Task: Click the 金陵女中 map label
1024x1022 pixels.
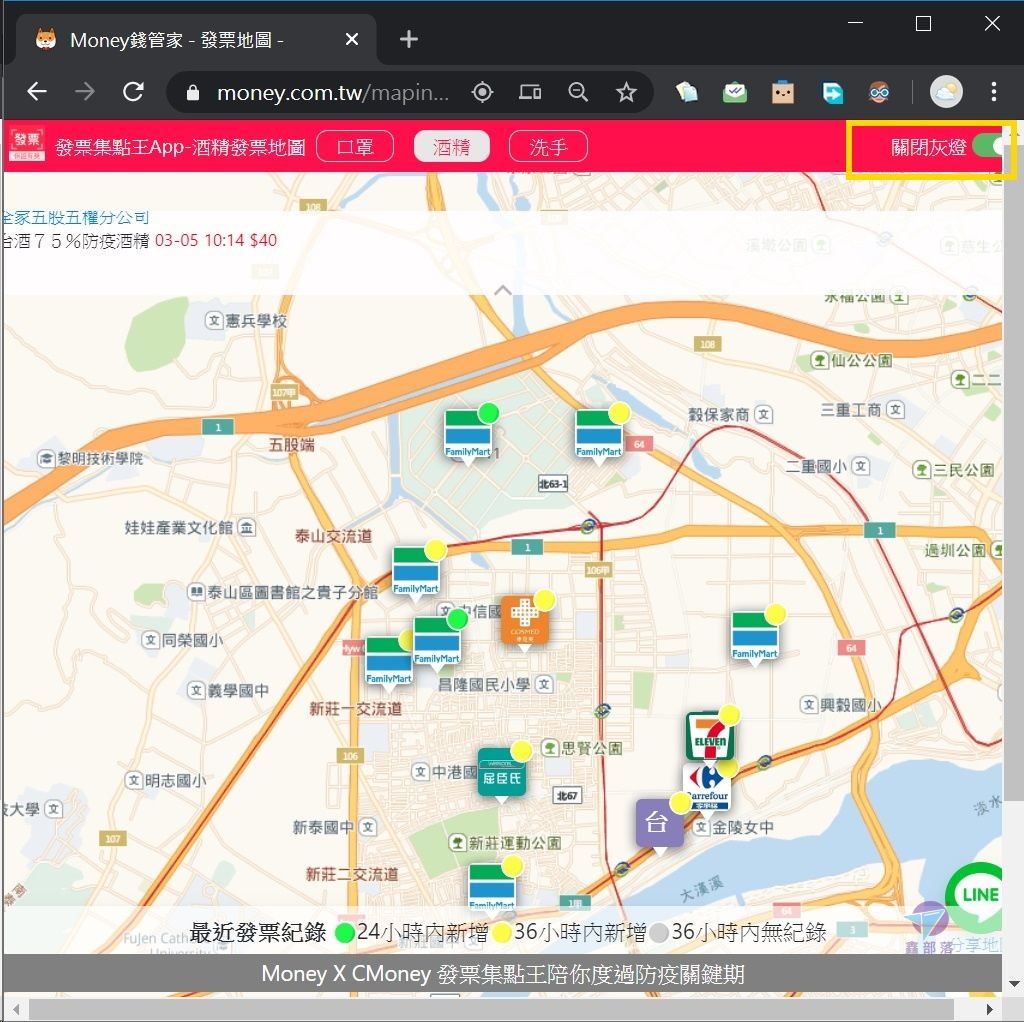Action: click(733, 827)
